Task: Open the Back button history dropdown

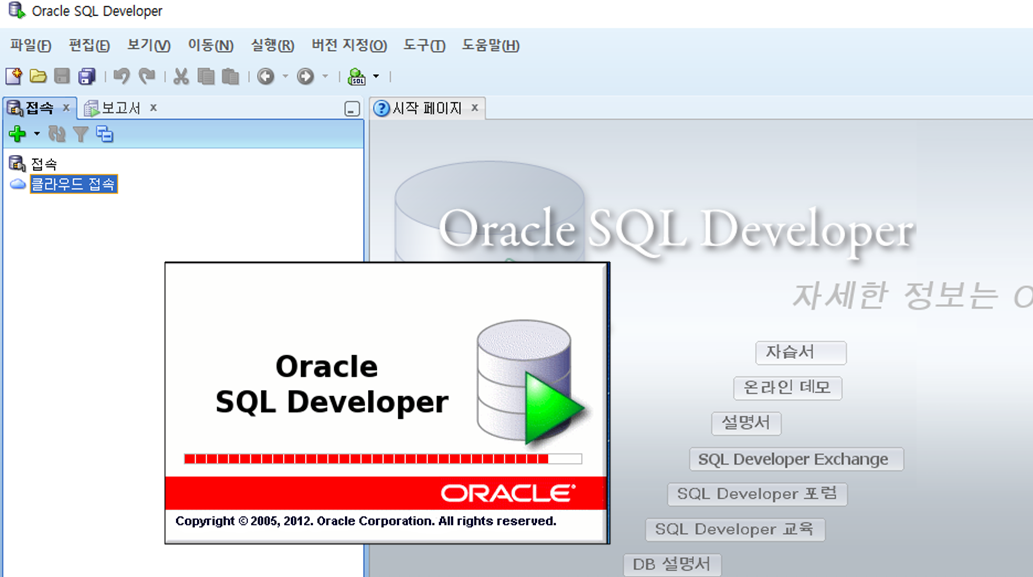Action: click(285, 76)
